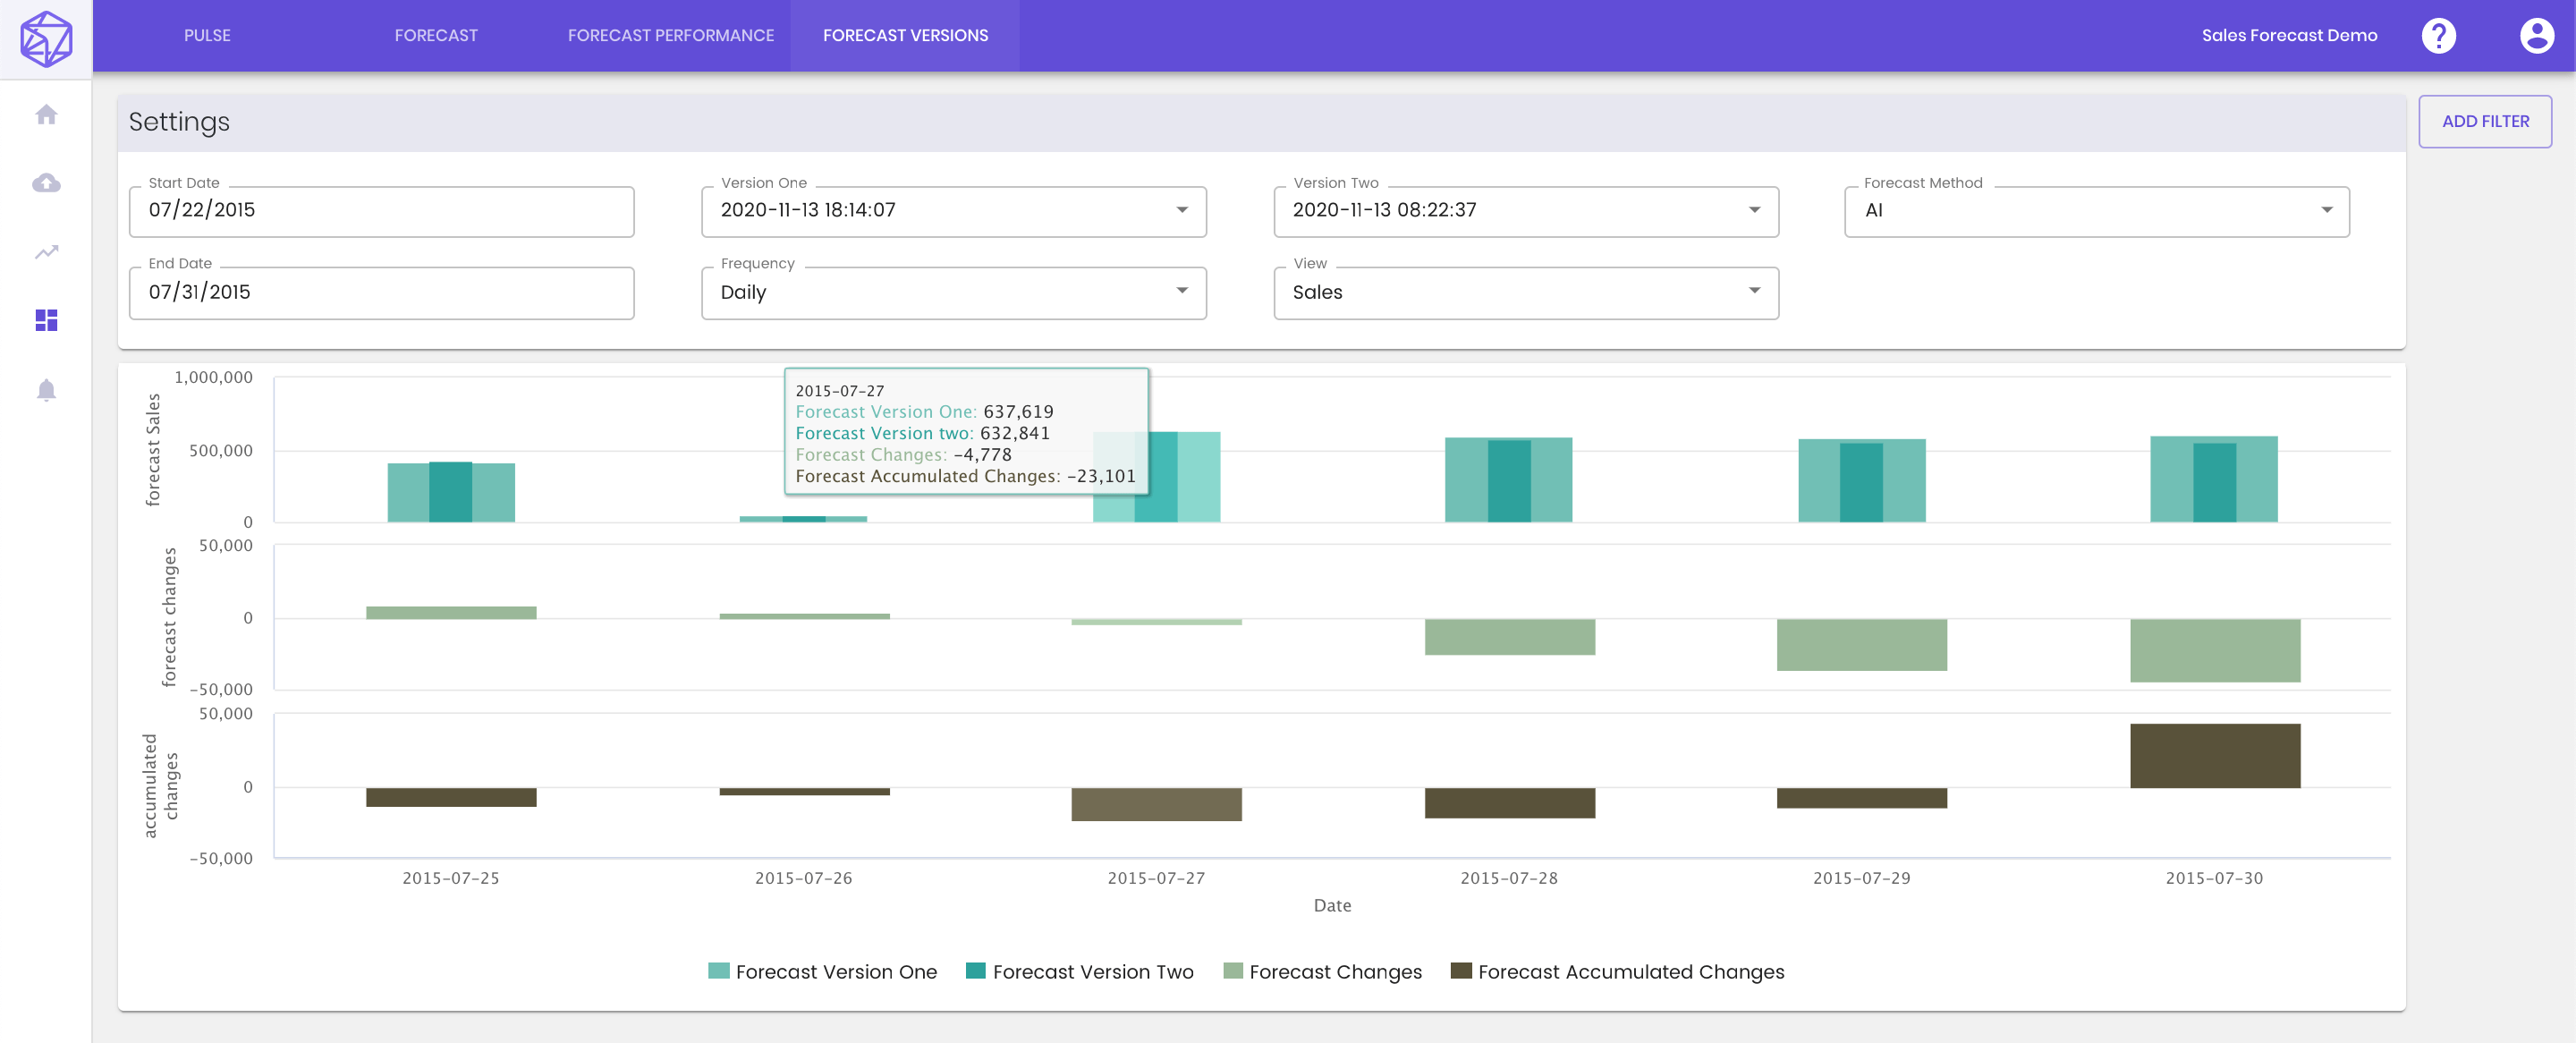Click the ADD FILTER button
This screenshot has height=1043, width=2576.
2485,121
